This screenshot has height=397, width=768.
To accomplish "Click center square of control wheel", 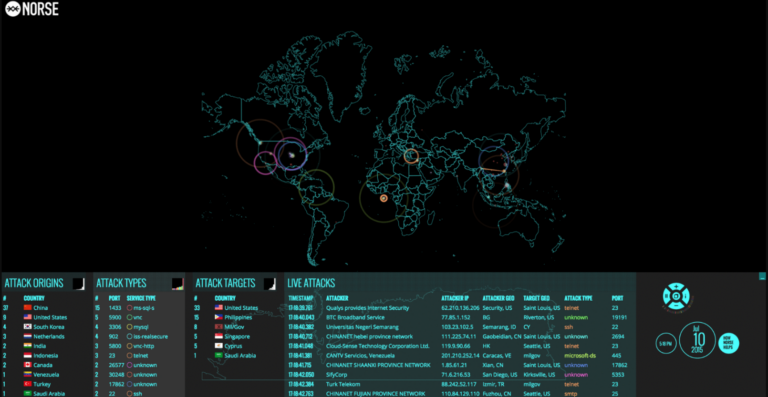I will coord(676,296).
